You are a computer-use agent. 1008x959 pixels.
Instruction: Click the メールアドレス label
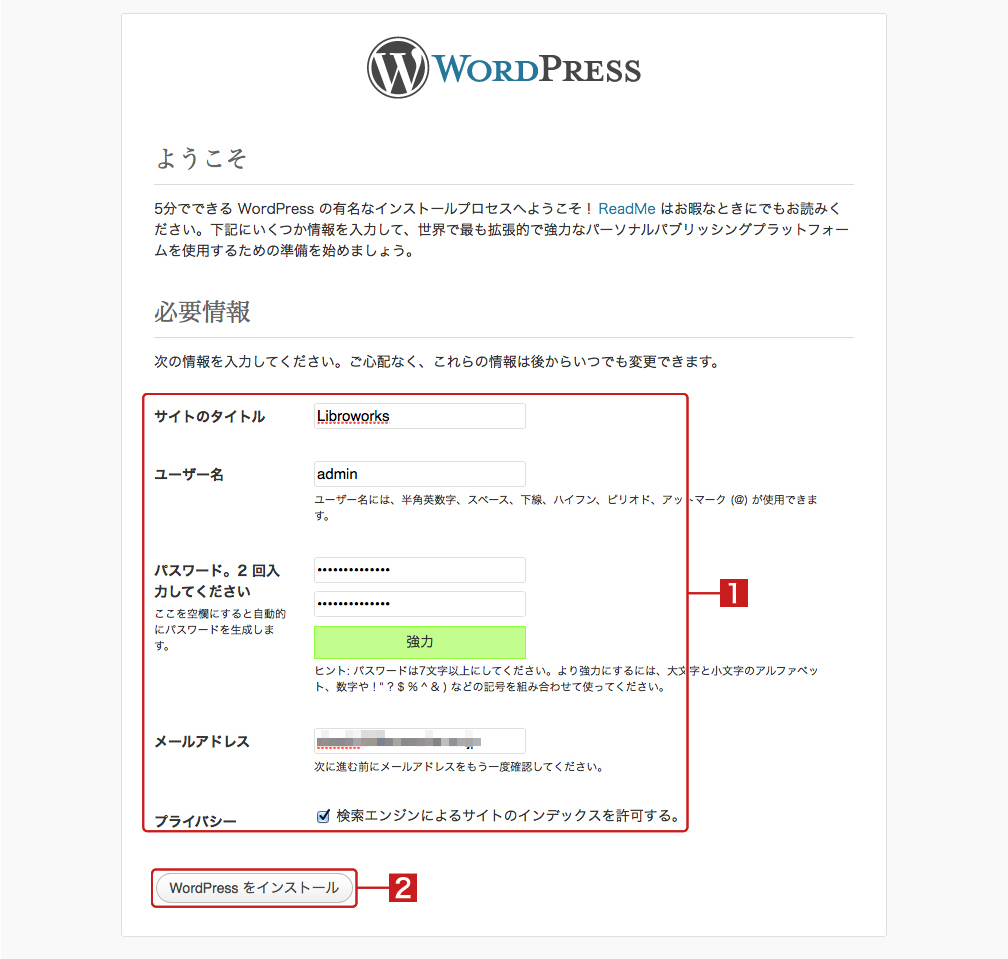coord(202,741)
